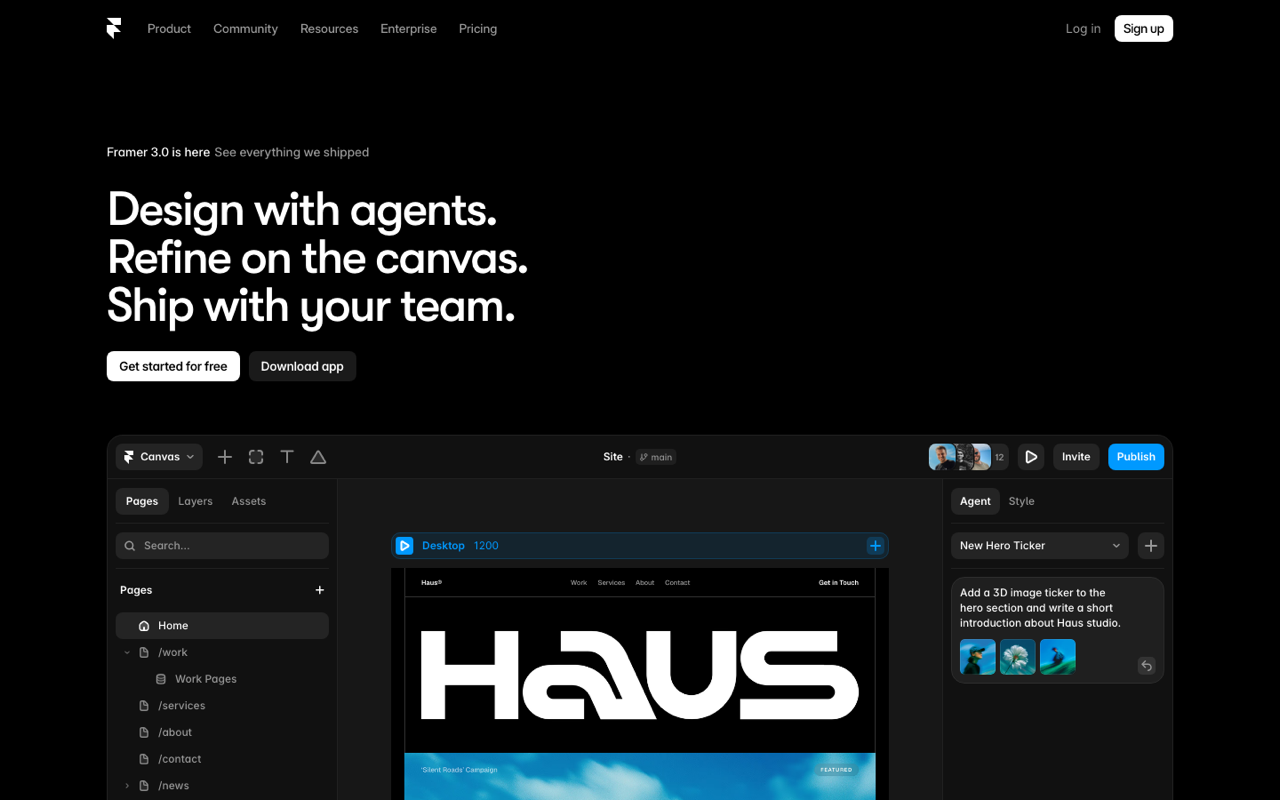Screen dimensions: 1280x800
Task: Click the collection icon beside Work Pages
Action: pos(161,679)
